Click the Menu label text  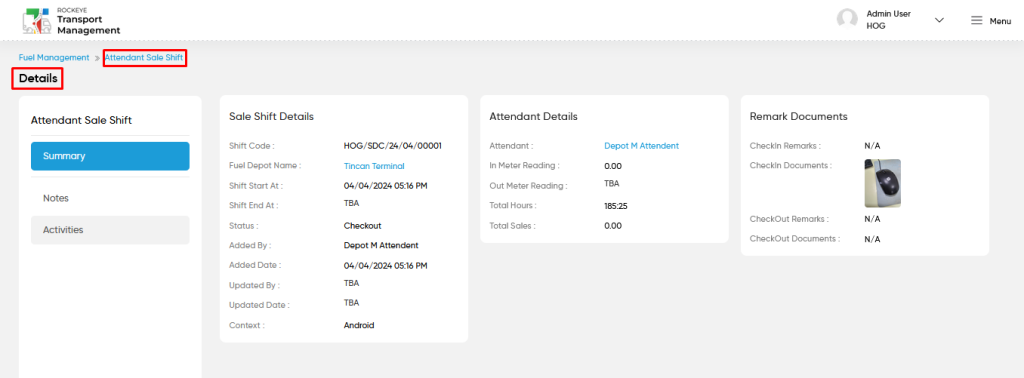[1000, 21]
